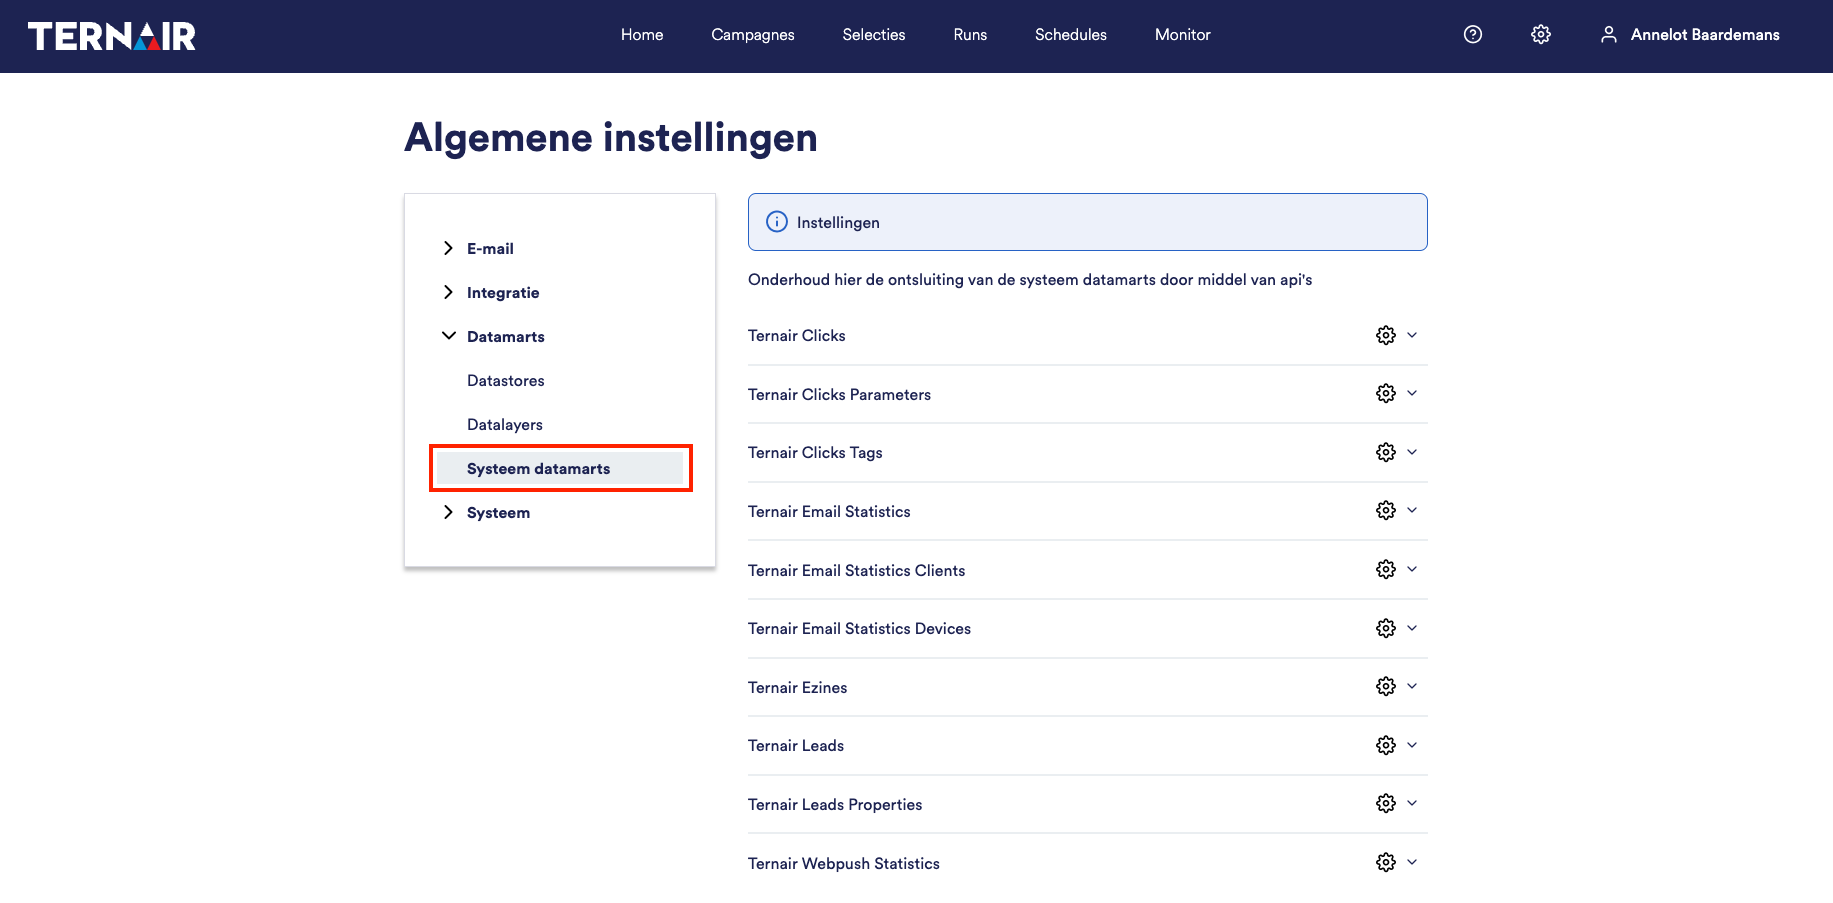The width and height of the screenshot is (1833, 903).
Task: Select Datastores in the sidebar
Action: 505,381
